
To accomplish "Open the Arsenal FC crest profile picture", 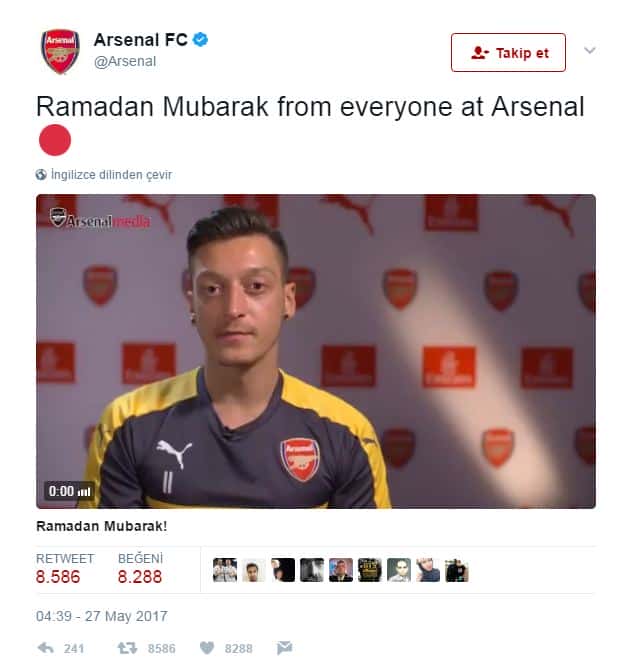I will coord(60,51).
